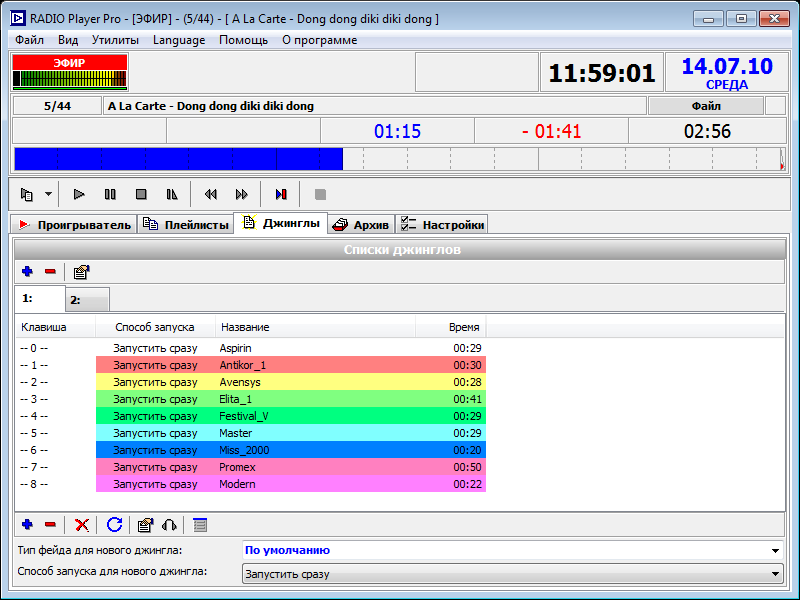Open the Language menu
The height and width of the screenshot is (600, 800).
pos(179,40)
